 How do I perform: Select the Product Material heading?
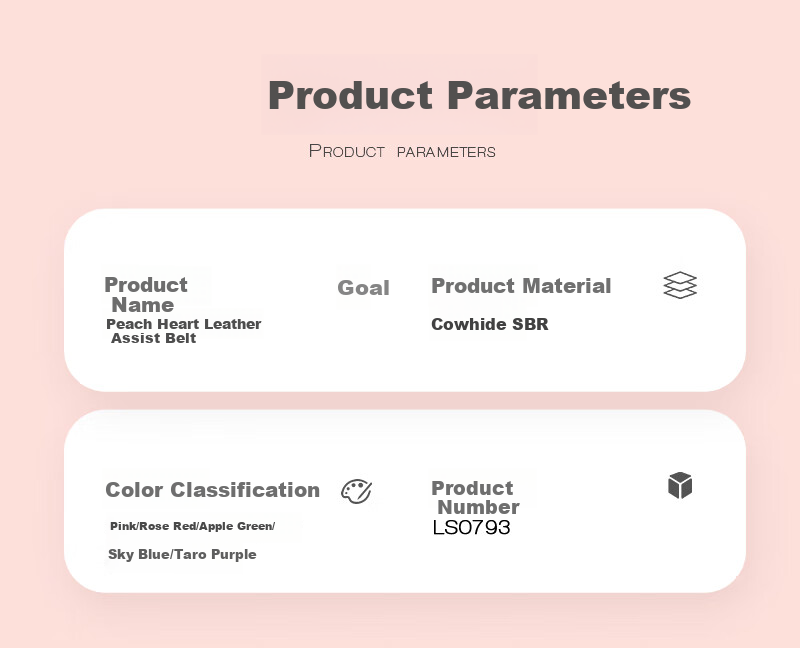pyautogui.click(x=521, y=286)
